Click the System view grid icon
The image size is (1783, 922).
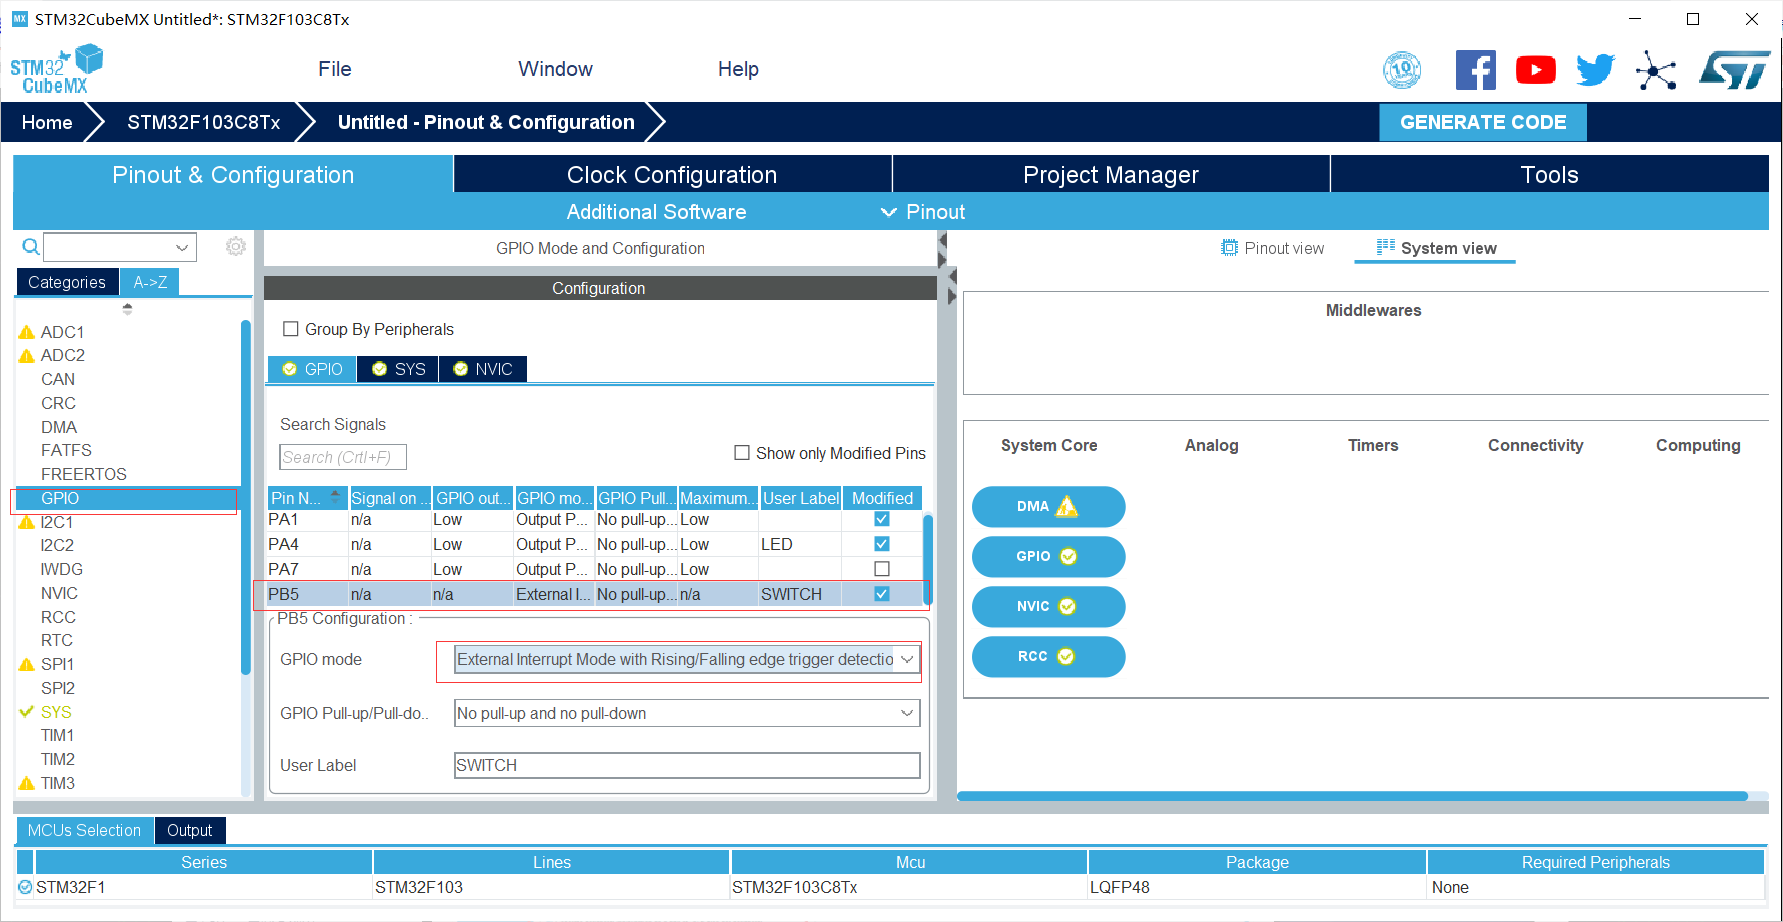(1386, 247)
